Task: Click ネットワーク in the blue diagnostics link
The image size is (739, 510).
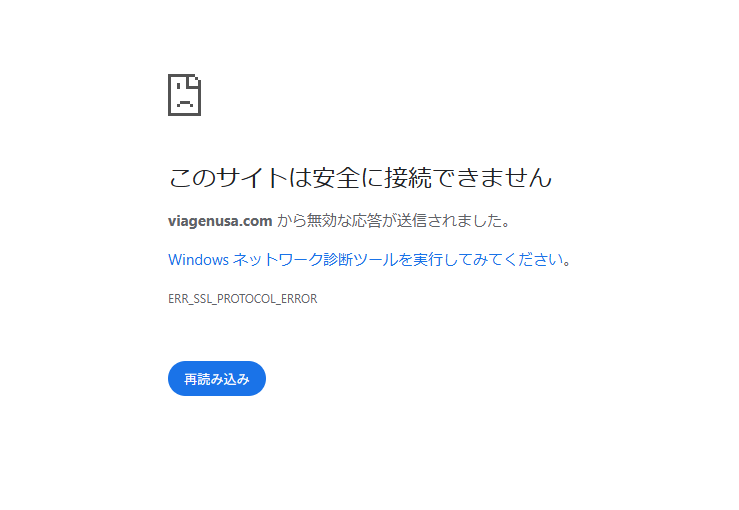Action: click(278, 260)
